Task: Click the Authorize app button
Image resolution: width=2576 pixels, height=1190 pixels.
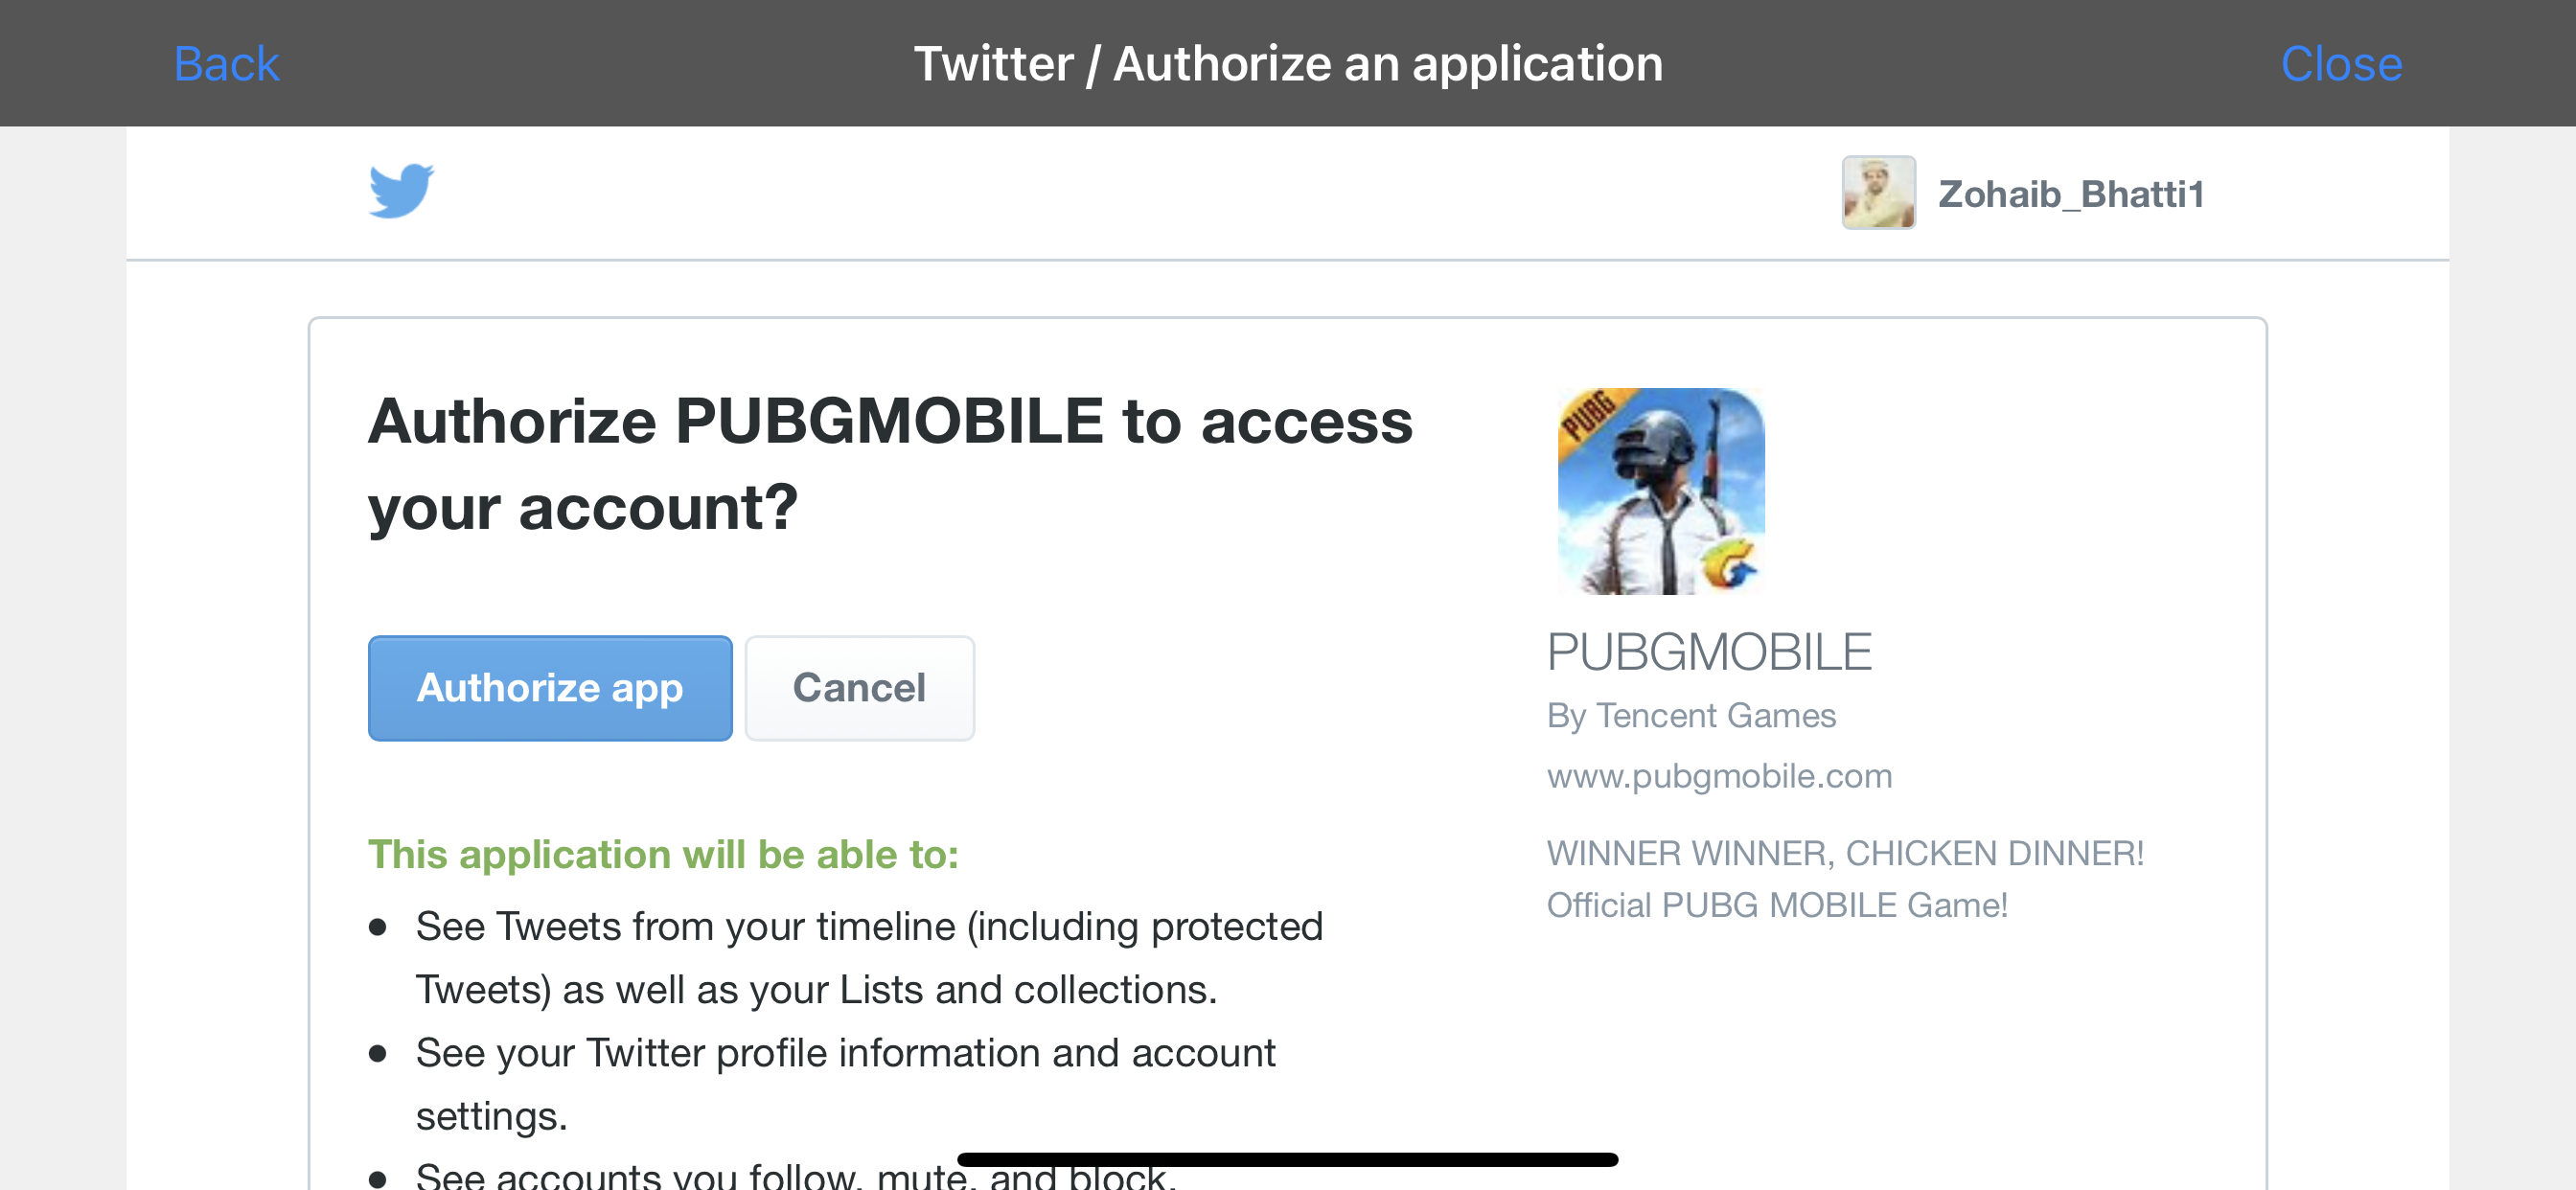Action: [549, 688]
